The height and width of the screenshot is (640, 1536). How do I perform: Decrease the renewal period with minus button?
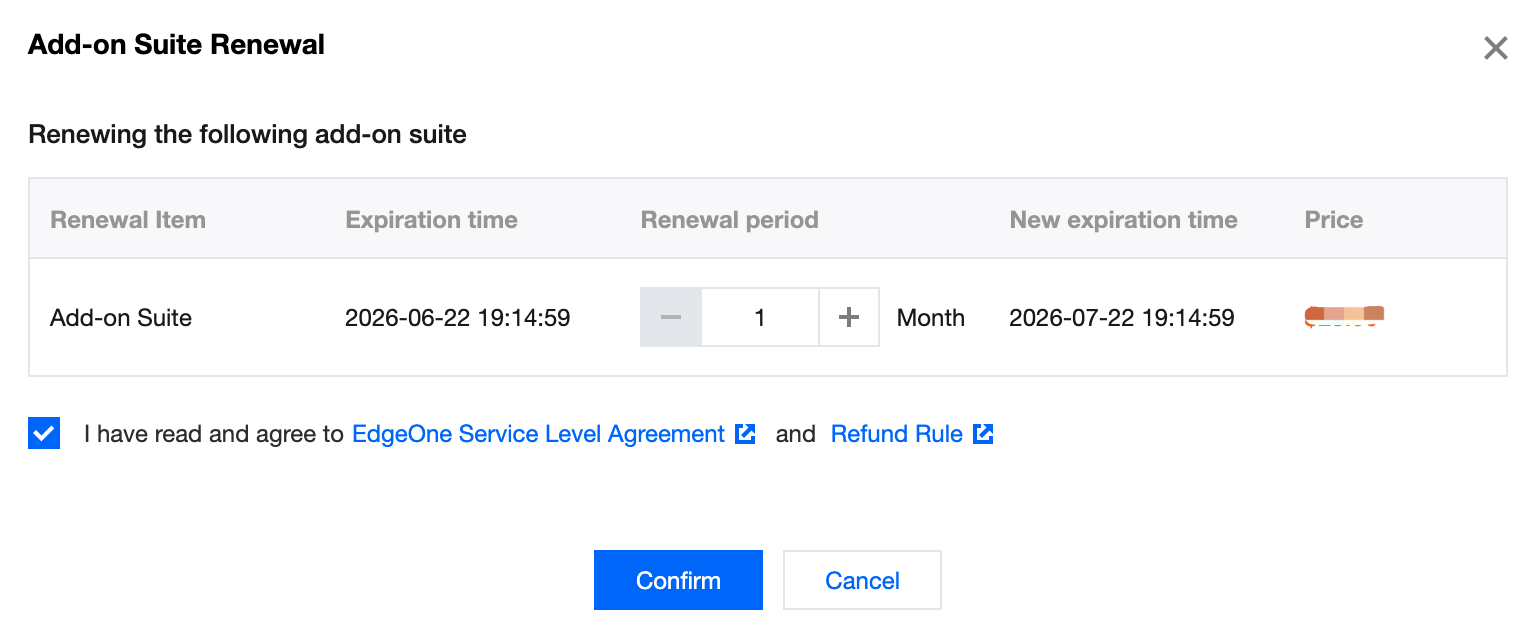point(671,318)
